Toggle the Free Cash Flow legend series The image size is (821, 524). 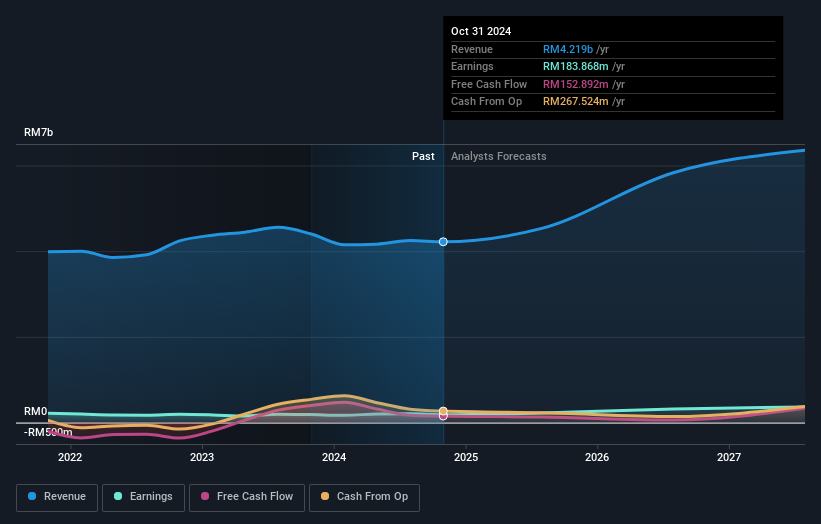pos(247,497)
